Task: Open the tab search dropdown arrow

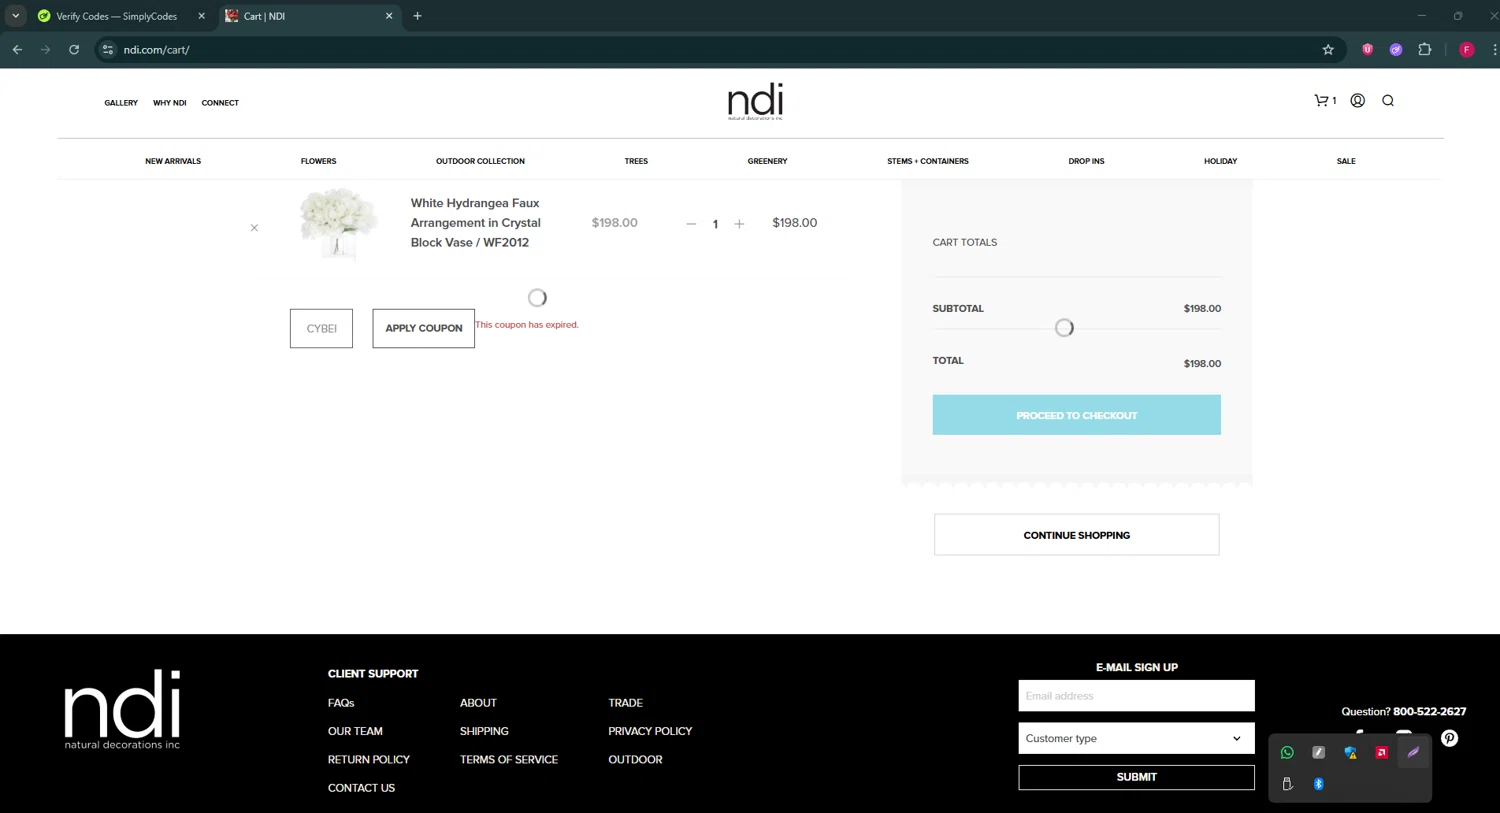Action: (x=15, y=16)
